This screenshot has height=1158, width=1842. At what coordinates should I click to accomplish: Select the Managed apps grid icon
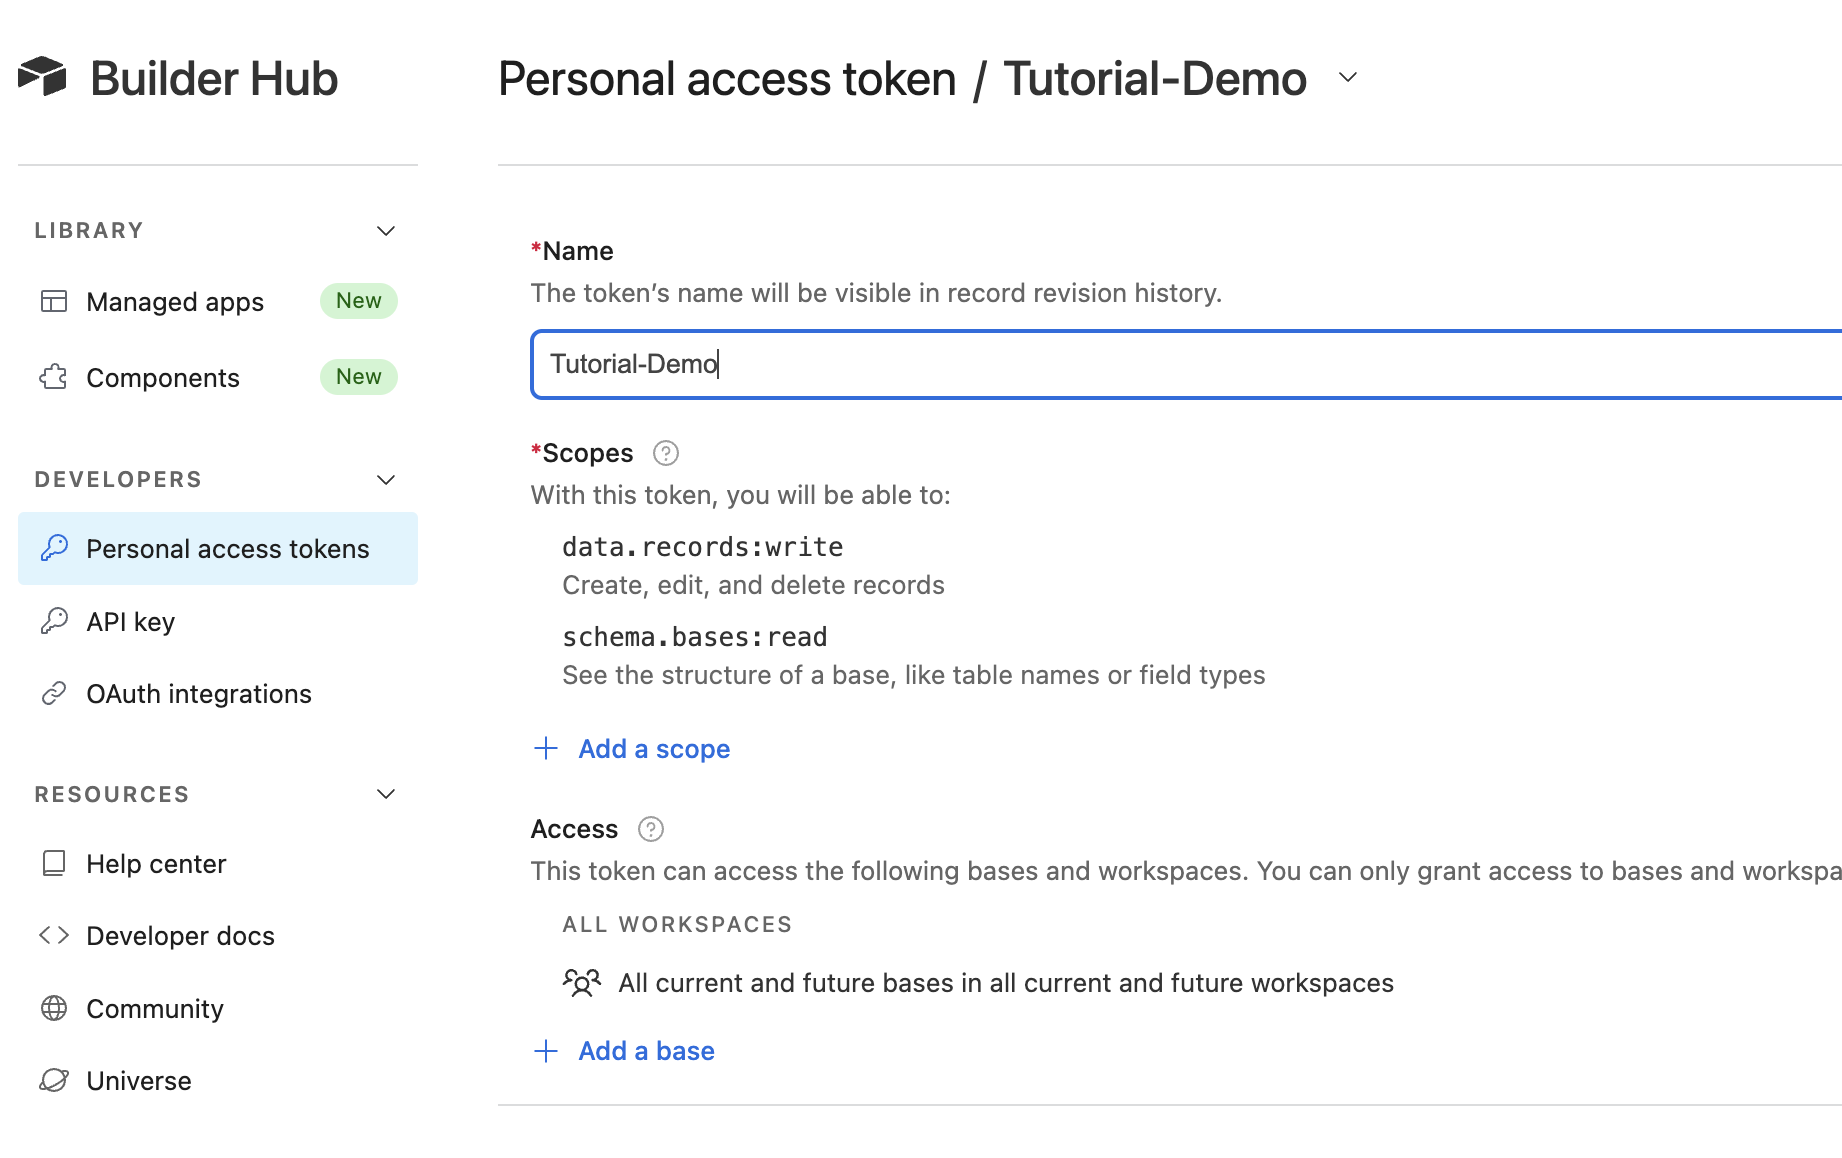coord(54,301)
